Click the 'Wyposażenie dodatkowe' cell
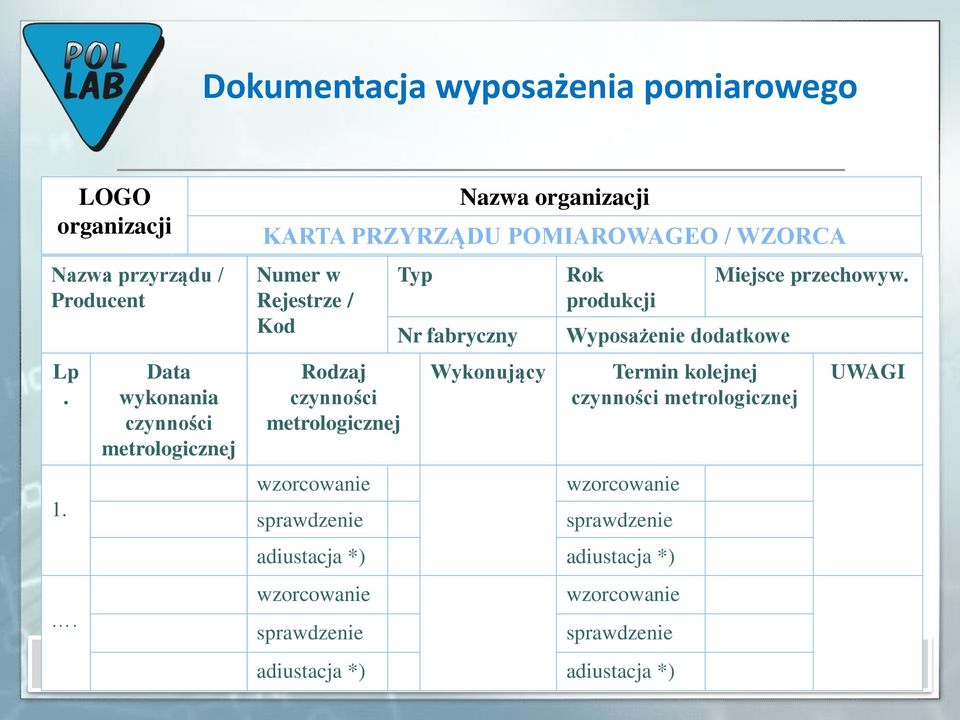This screenshot has height=720, width=960. click(x=740, y=335)
